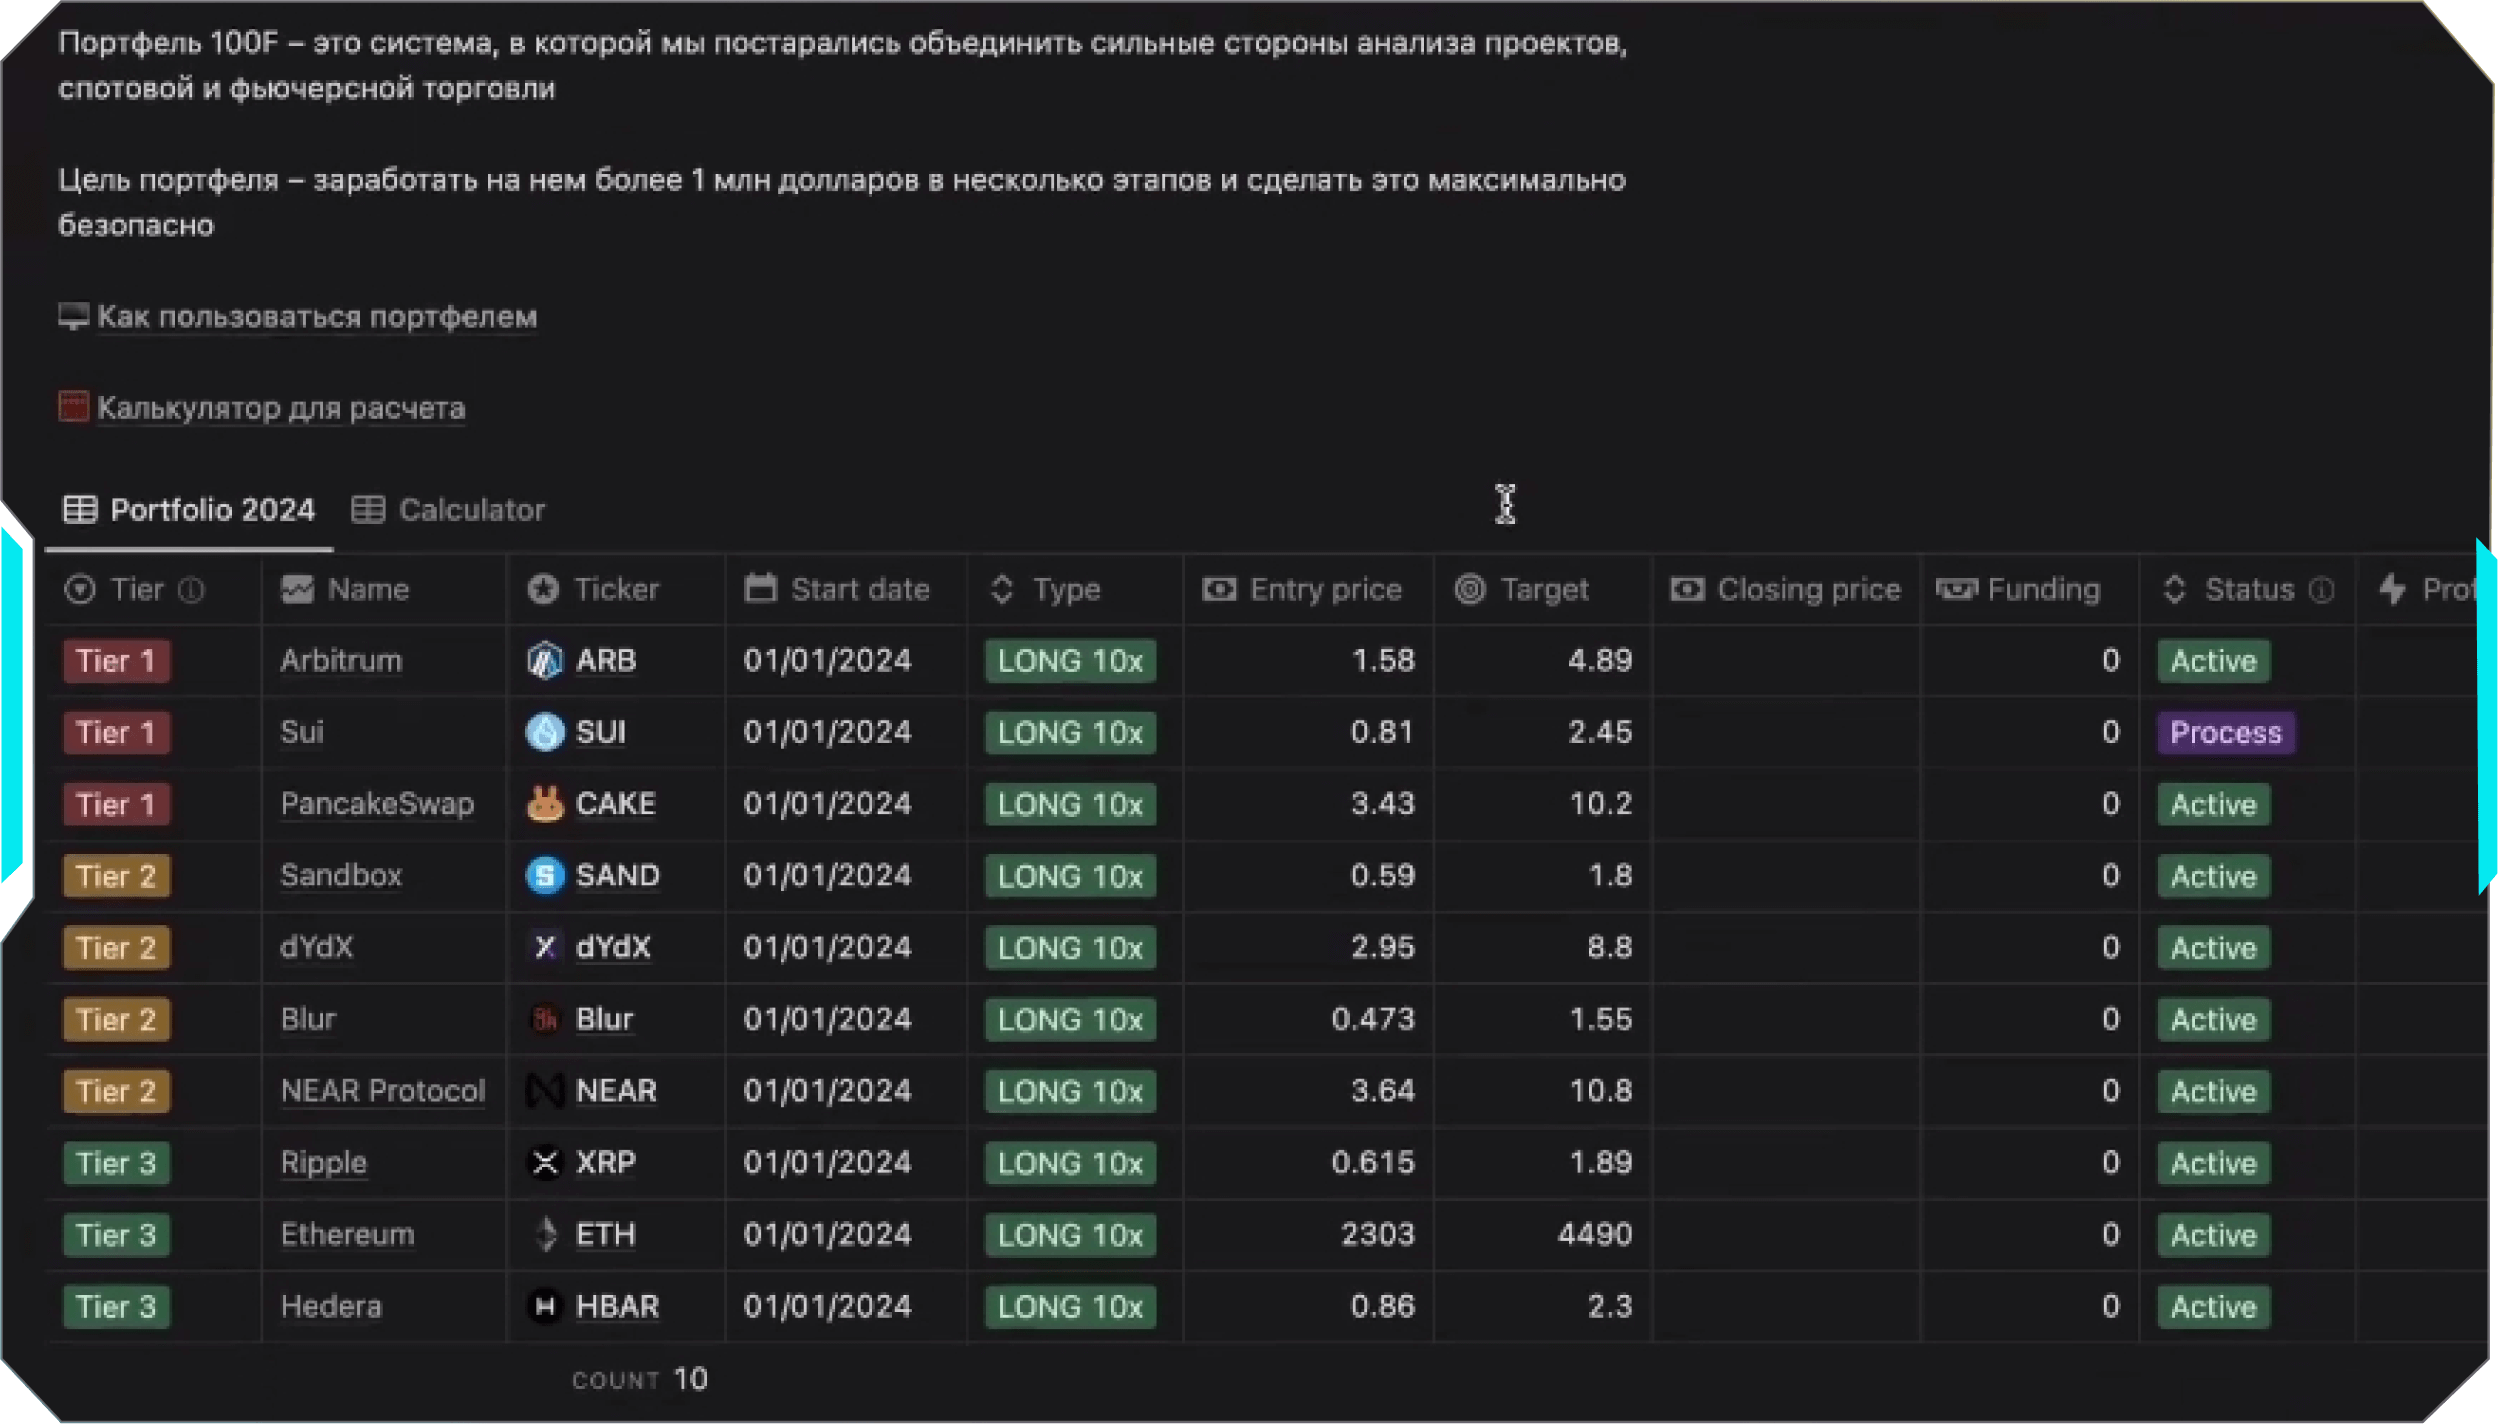This screenshot has width=2498, height=1424.
Task: Click the purple Process status tag for Sui
Action: point(2225,733)
